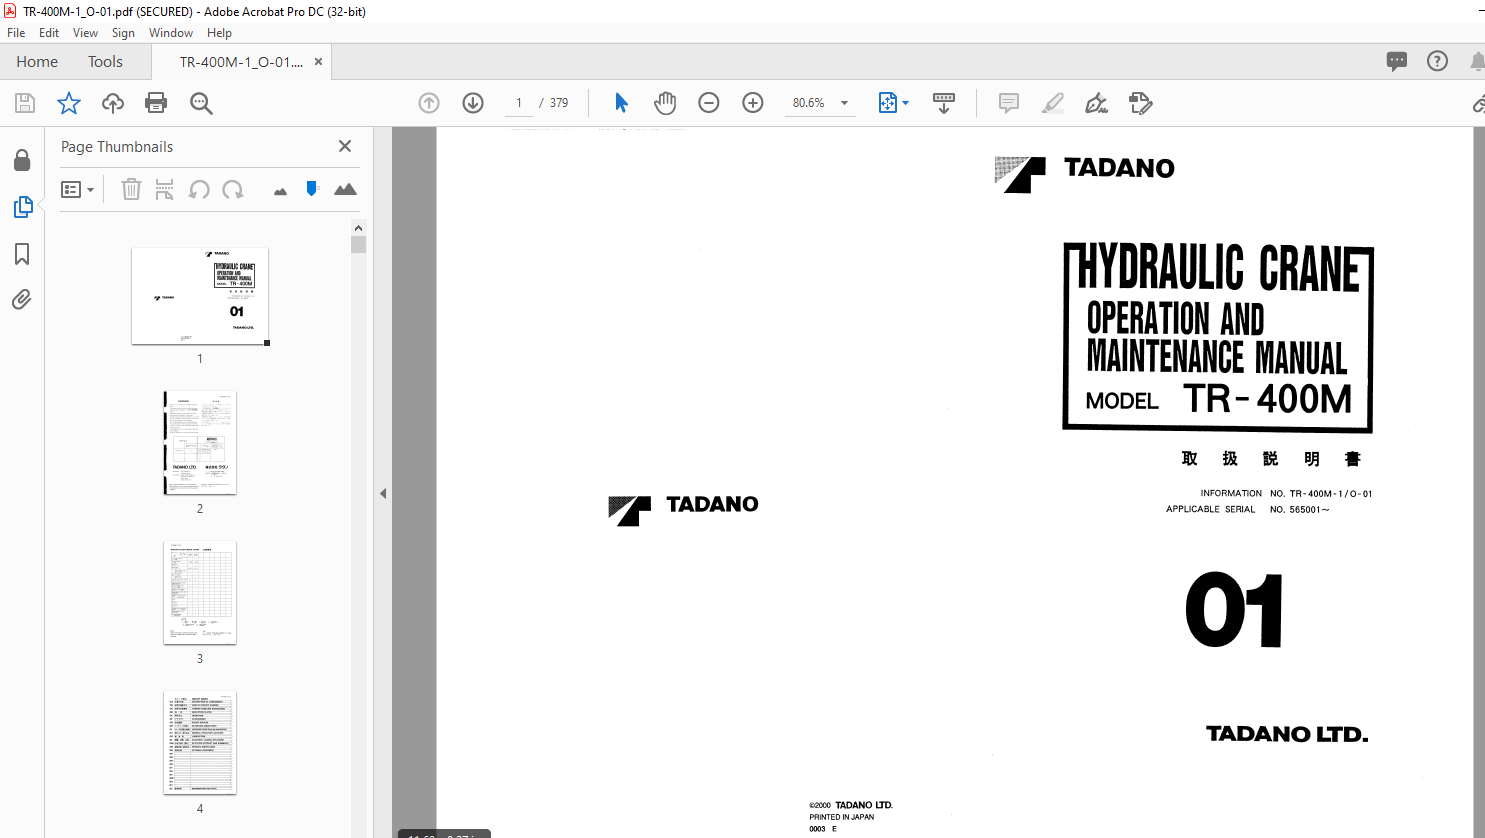This screenshot has height=838, width=1485.
Task: Reduce thumbnail size with the small mountain icon
Action: point(280,191)
